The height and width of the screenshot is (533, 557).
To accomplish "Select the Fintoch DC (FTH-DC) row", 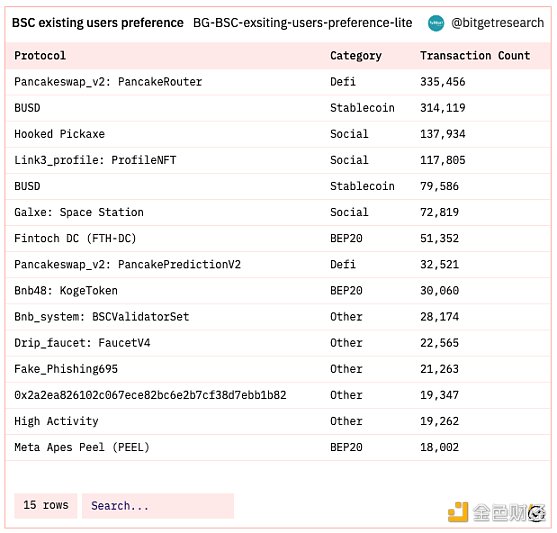I will pyautogui.click(x=278, y=238).
